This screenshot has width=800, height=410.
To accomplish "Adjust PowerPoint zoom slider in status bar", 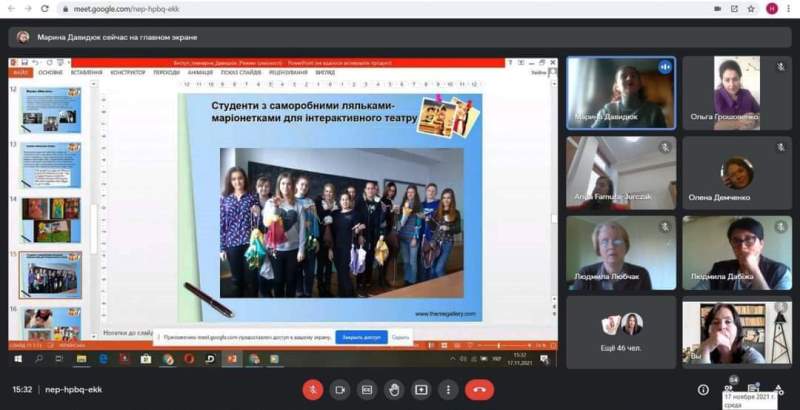I will (503, 346).
